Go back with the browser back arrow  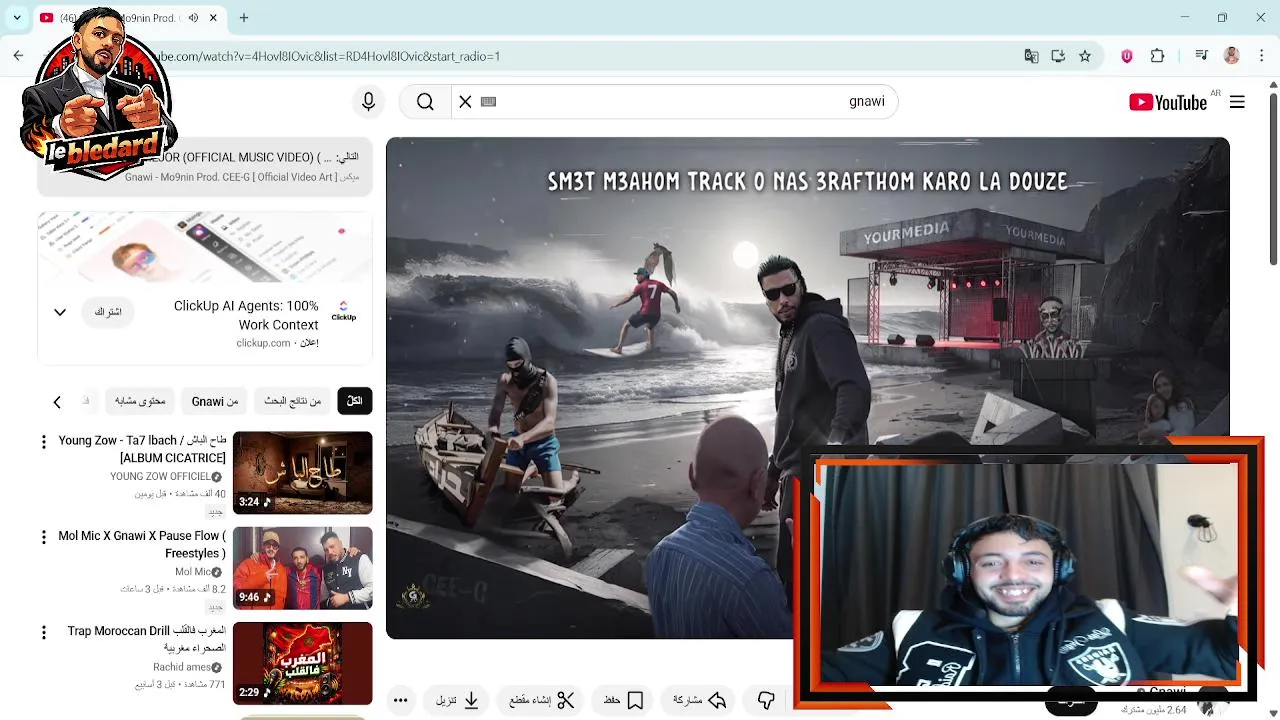(18, 56)
